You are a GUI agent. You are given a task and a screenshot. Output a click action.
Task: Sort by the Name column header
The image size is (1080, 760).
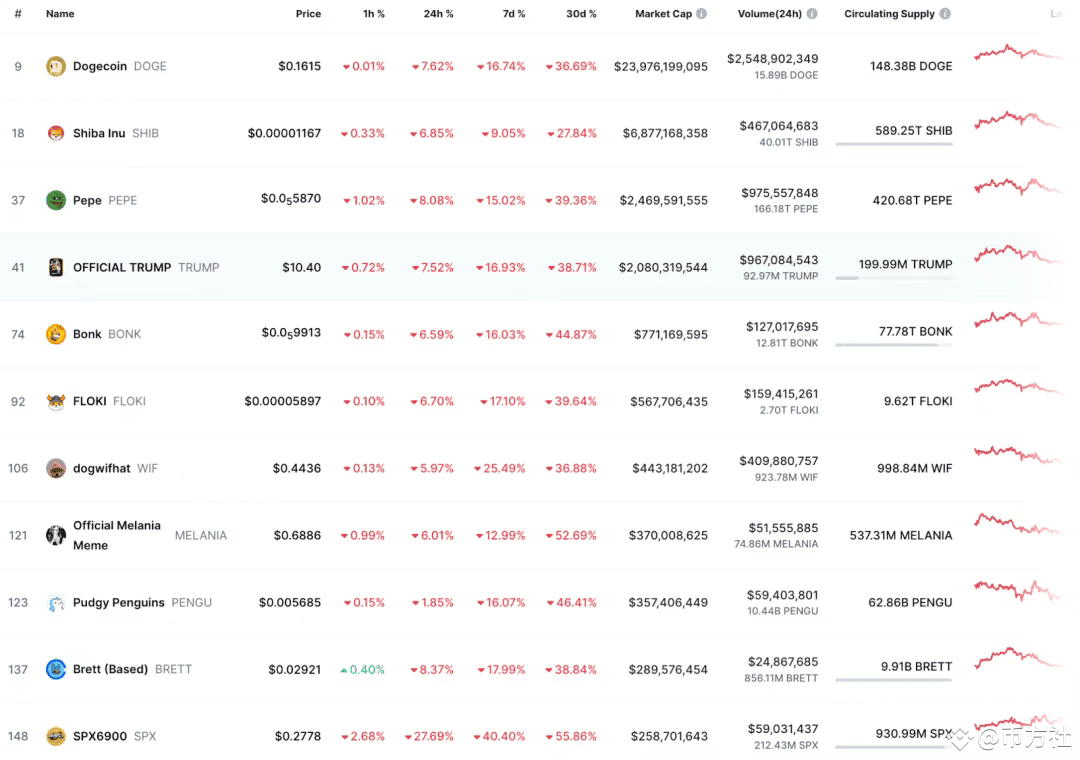pyautogui.click(x=60, y=14)
